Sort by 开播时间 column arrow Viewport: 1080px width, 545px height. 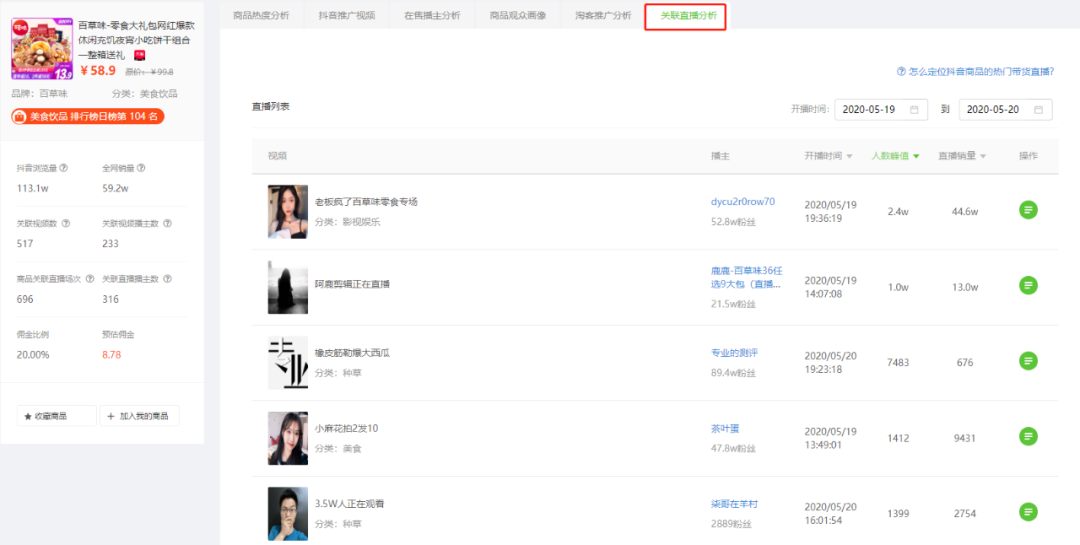coord(849,156)
